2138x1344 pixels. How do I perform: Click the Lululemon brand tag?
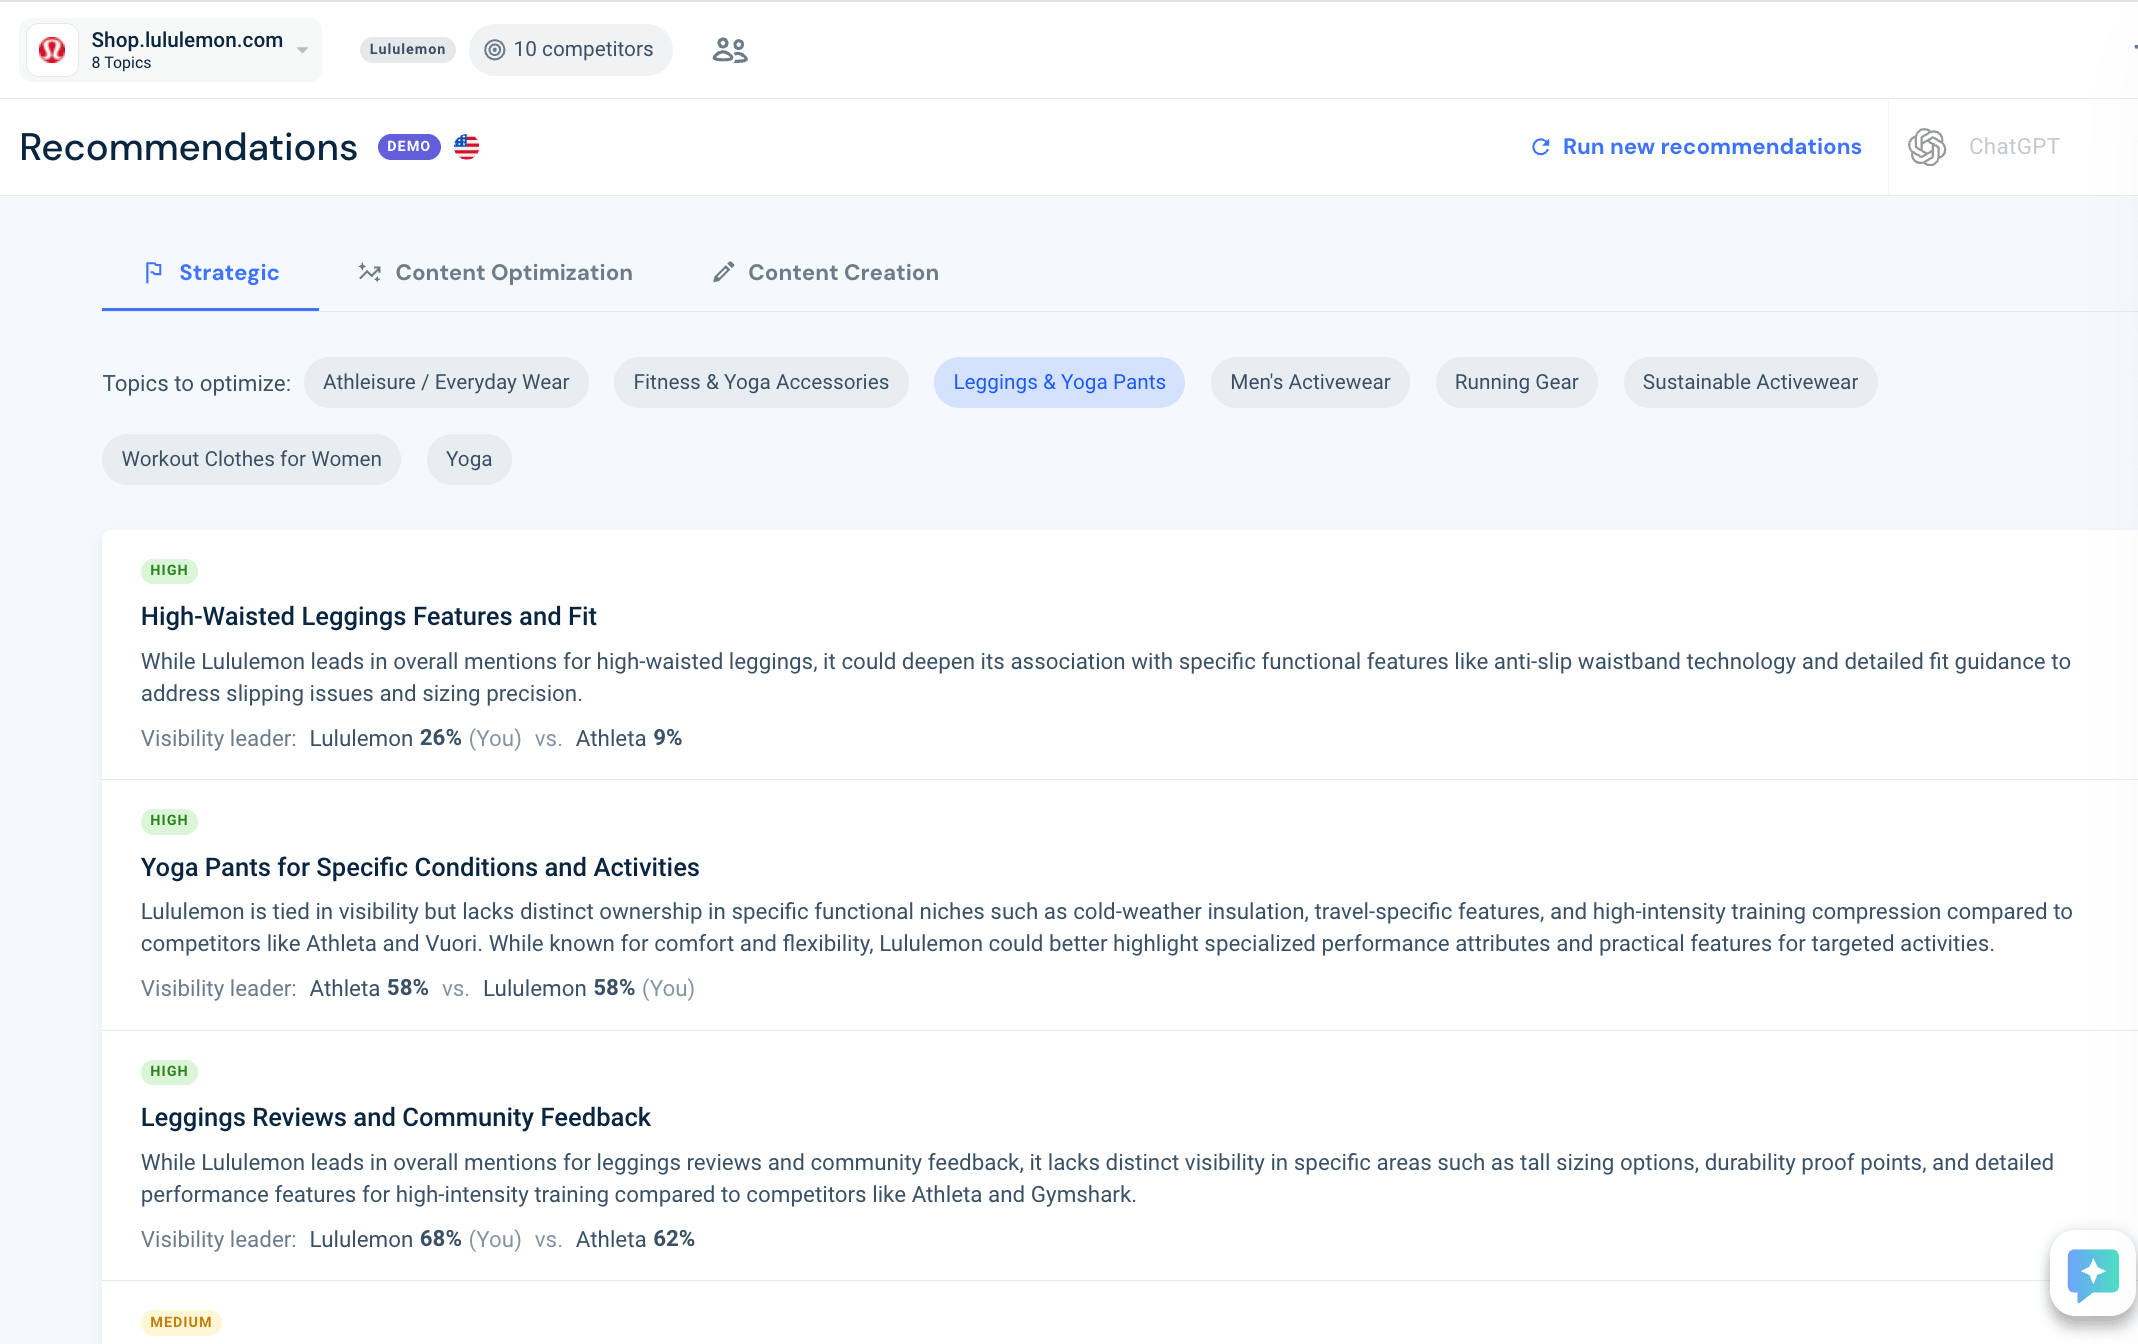tap(407, 49)
